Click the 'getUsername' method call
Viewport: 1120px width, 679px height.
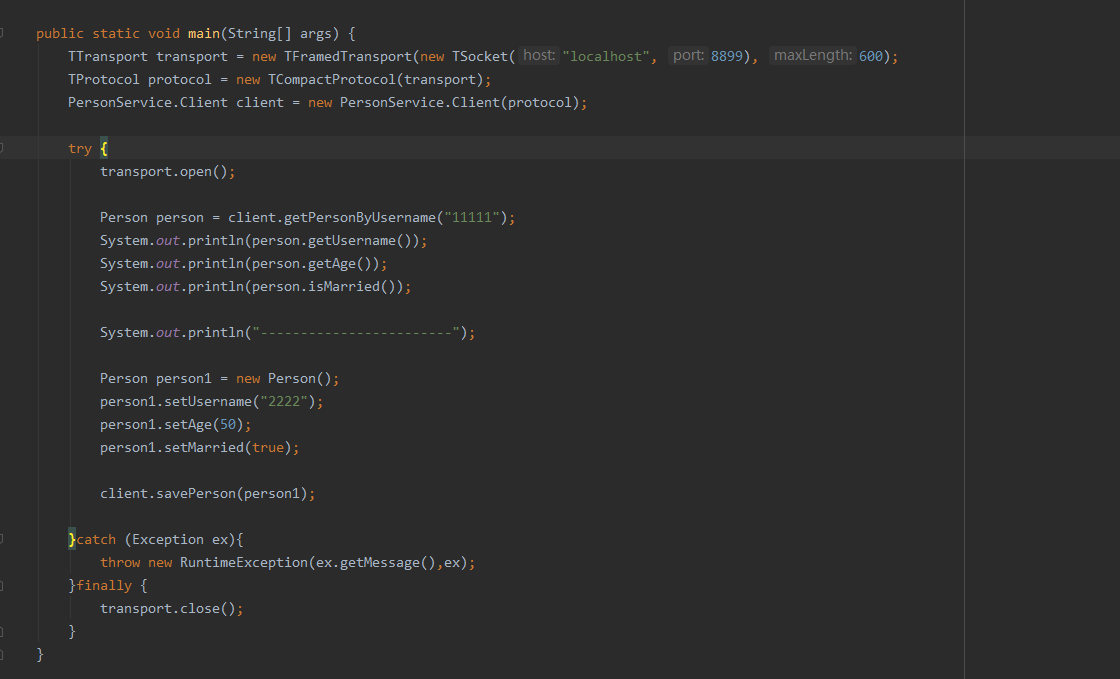[x=352, y=241]
